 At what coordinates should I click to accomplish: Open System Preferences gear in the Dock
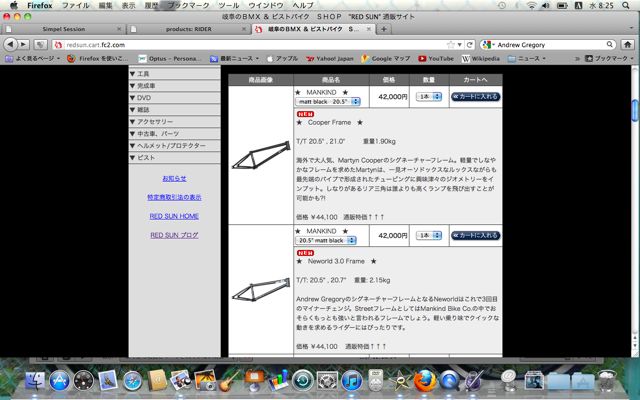327,381
